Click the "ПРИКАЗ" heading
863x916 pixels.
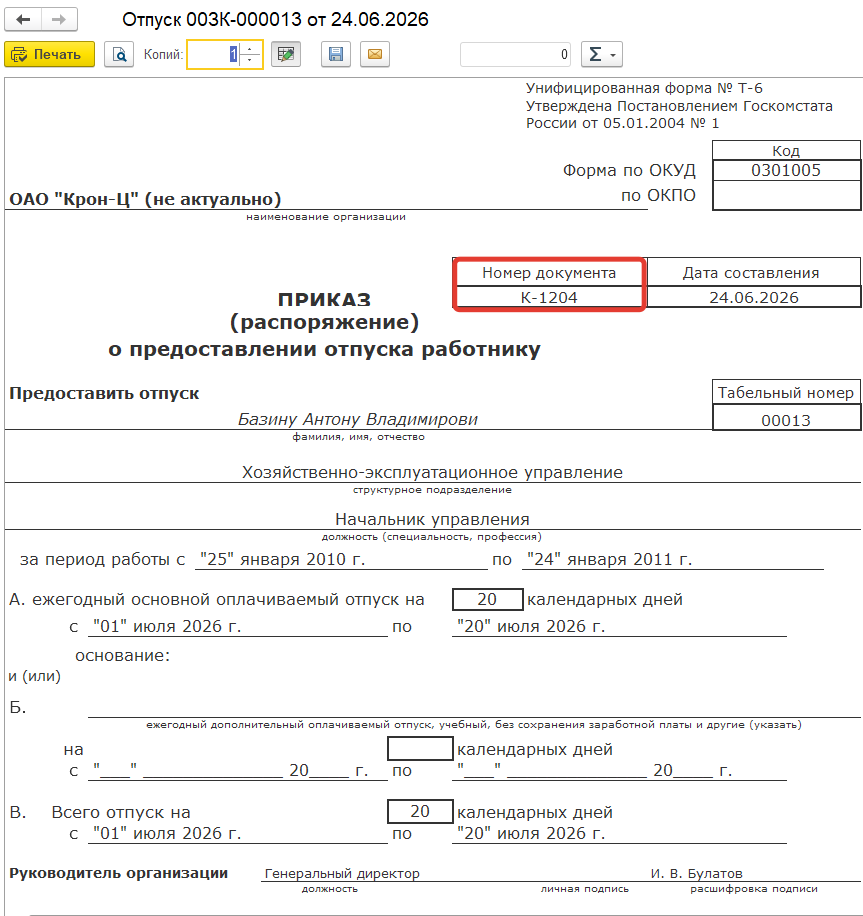pyautogui.click(x=324, y=300)
